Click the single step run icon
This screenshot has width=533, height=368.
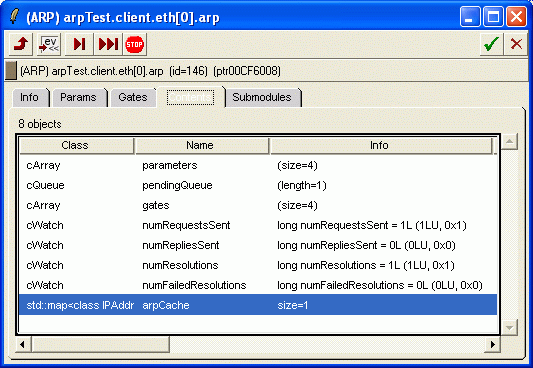(x=79, y=44)
